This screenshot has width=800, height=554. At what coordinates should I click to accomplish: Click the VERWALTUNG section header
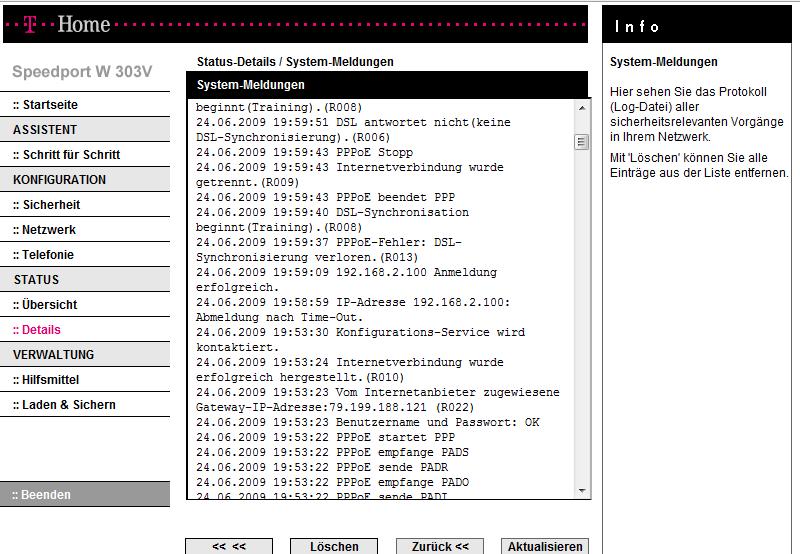click(x=85, y=355)
